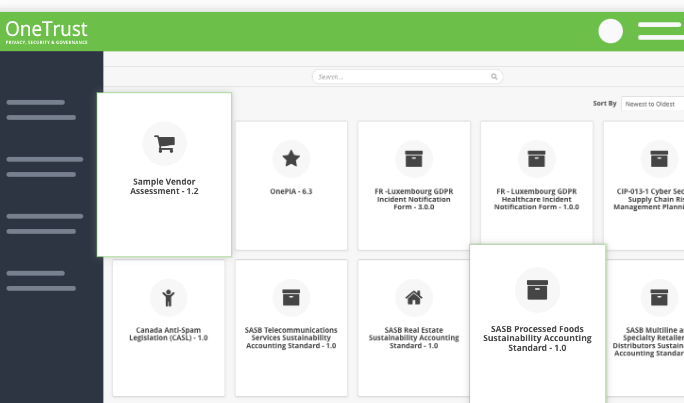Open the user profile avatar circle
Screen dimensions: 684x403
[x=610, y=31]
